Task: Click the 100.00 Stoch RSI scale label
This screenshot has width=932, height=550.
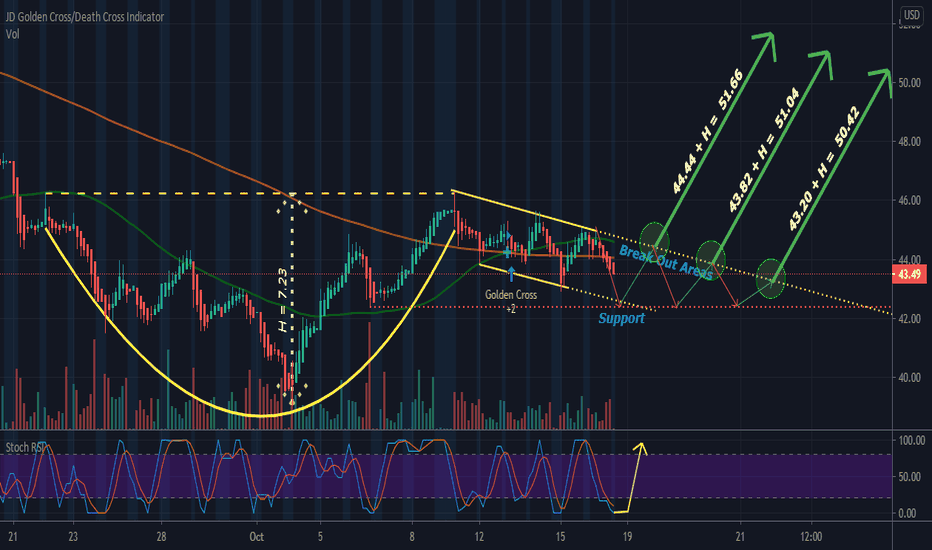Action: [x=911, y=441]
